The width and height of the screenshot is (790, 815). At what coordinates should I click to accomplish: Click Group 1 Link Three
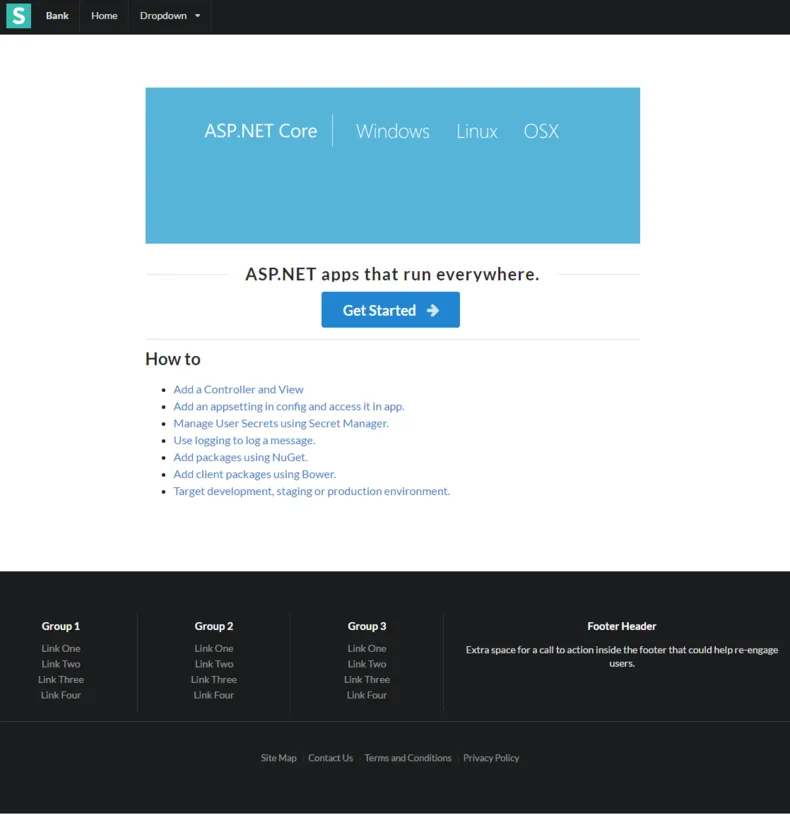(61, 680)
